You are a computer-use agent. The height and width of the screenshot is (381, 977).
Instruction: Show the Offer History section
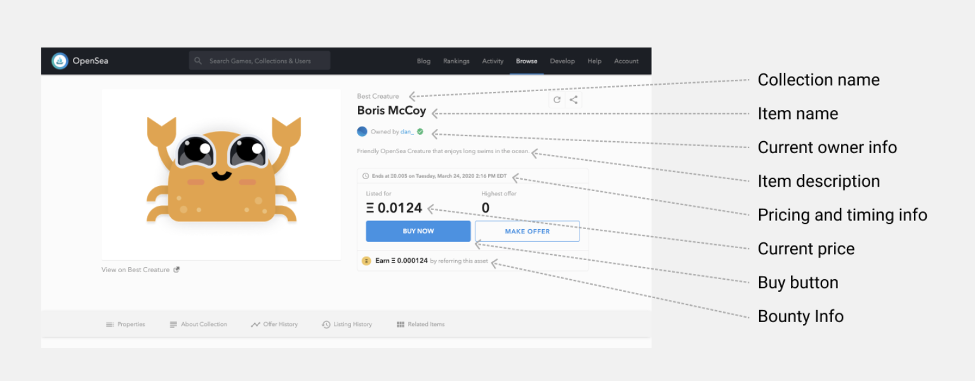[x=274, y=324]
